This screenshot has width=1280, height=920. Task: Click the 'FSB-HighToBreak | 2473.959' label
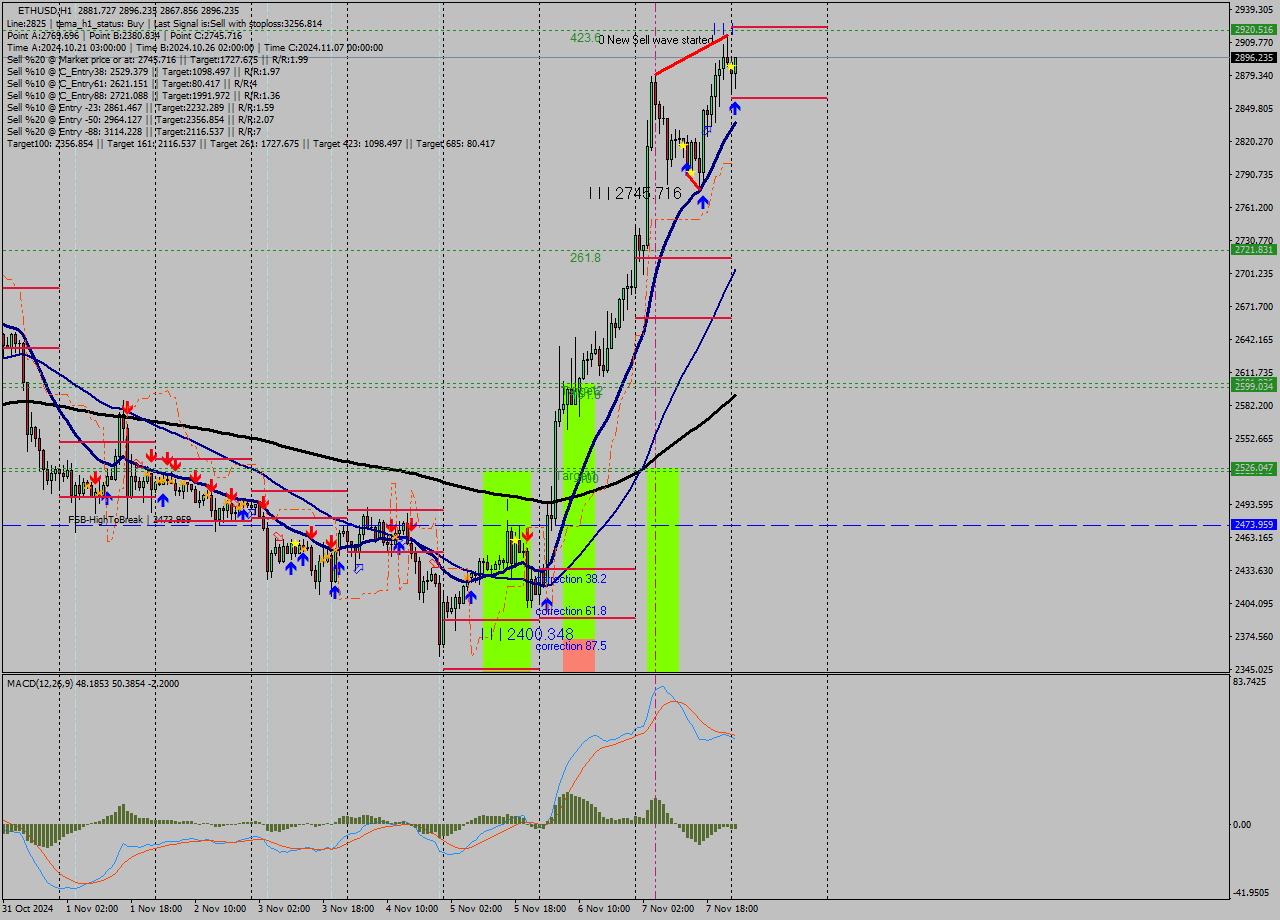(x=129, y=520)
